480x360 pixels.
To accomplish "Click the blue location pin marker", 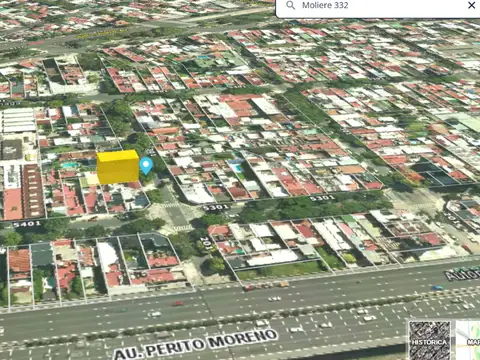I will (146, 166).
